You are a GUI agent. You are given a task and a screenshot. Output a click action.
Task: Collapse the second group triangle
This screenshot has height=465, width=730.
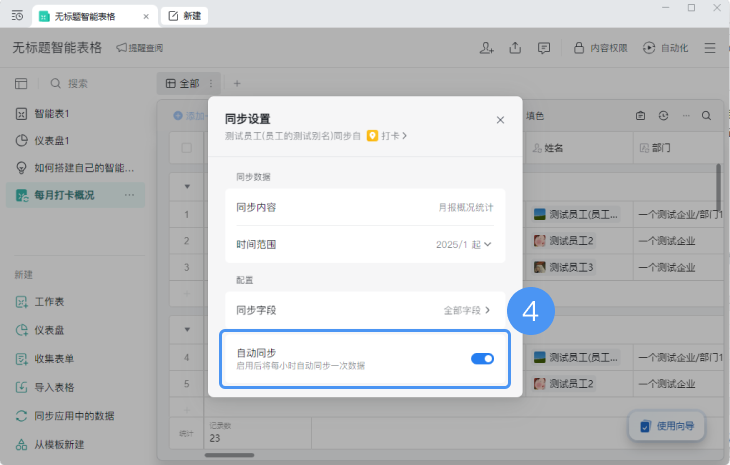click(187, 330)
